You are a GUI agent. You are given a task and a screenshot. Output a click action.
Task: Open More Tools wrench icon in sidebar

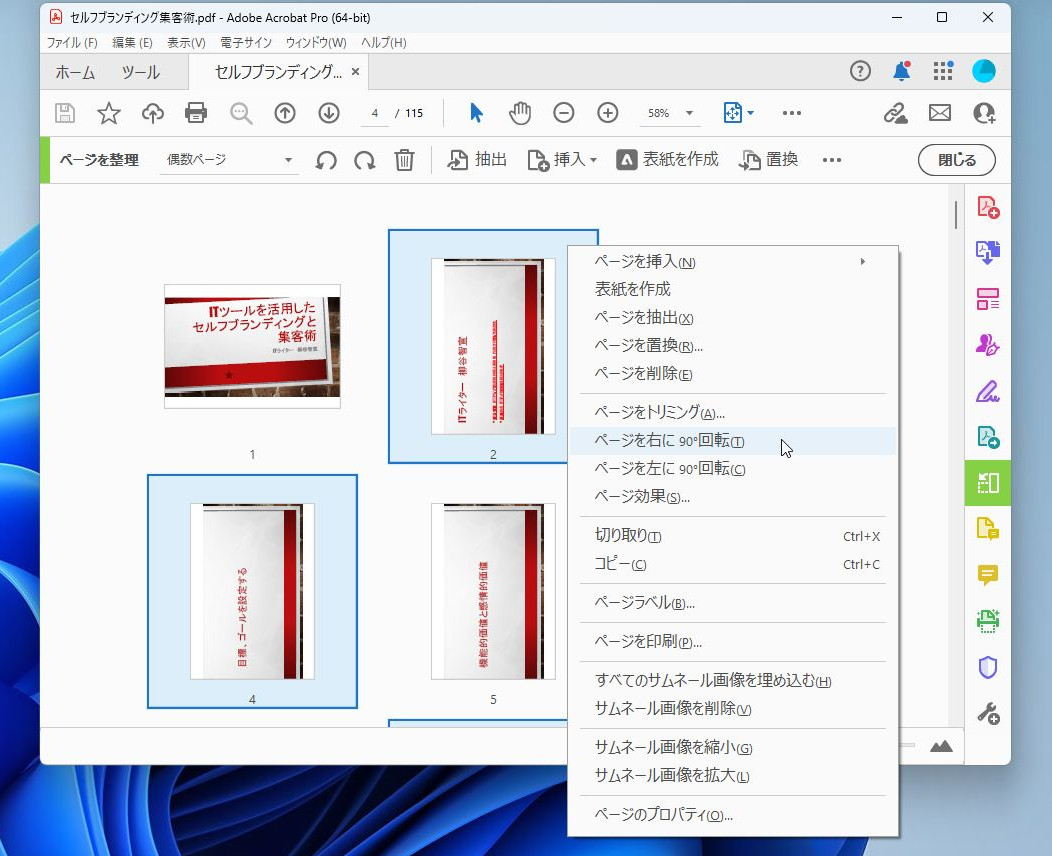click(988, 713)
